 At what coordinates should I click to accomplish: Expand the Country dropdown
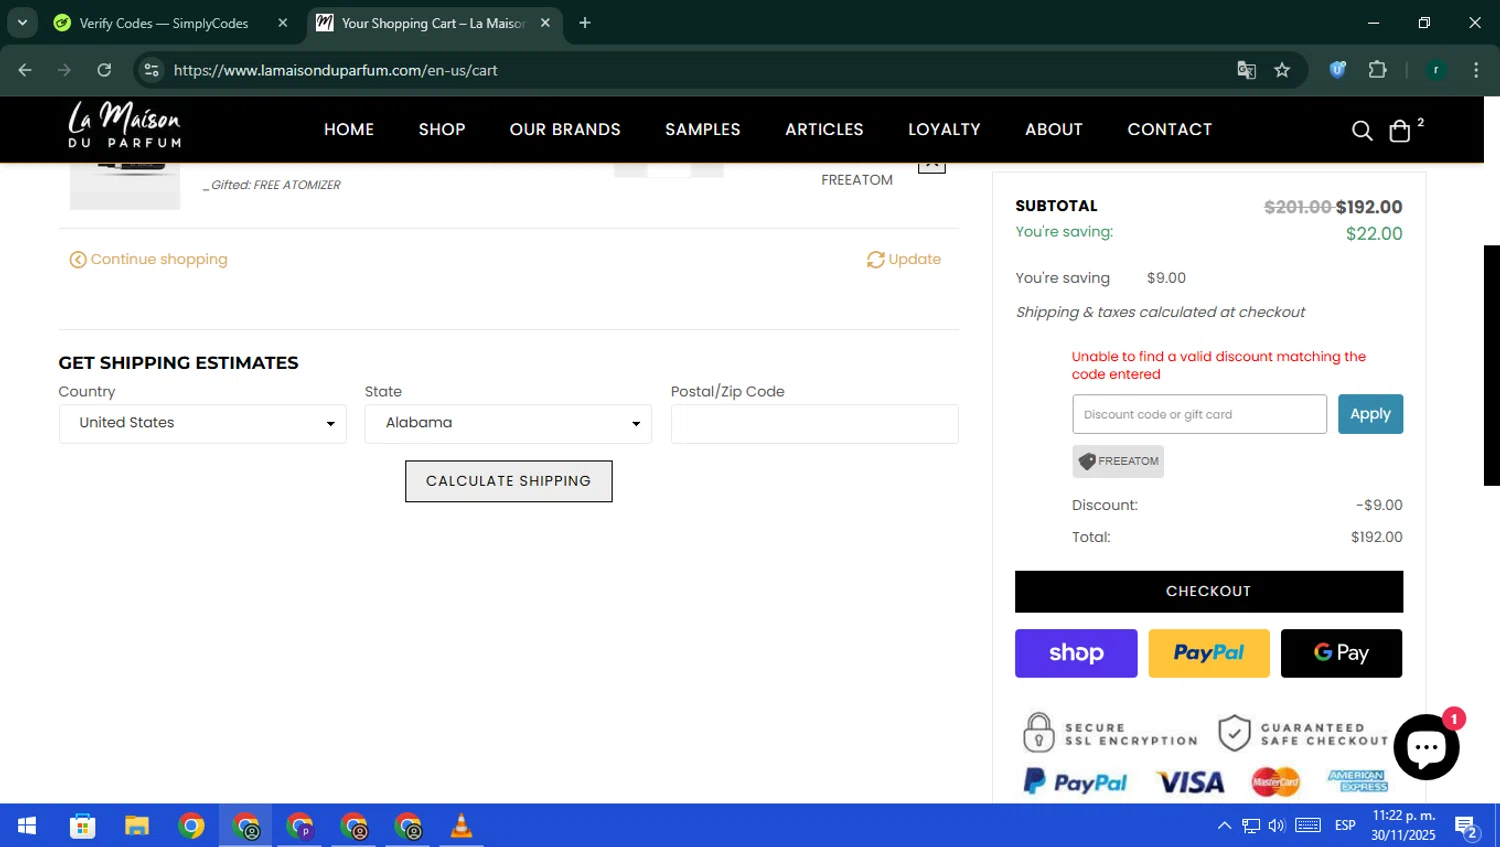pos(203,424)
